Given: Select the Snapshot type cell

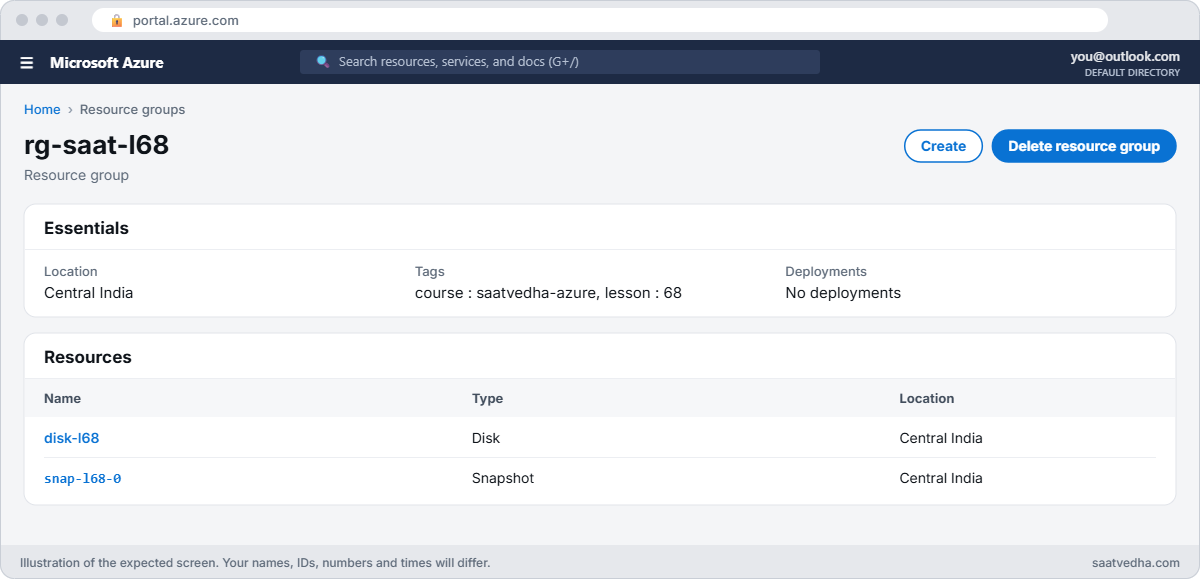Looking at the screenshot, I should (x=503, y=478).
